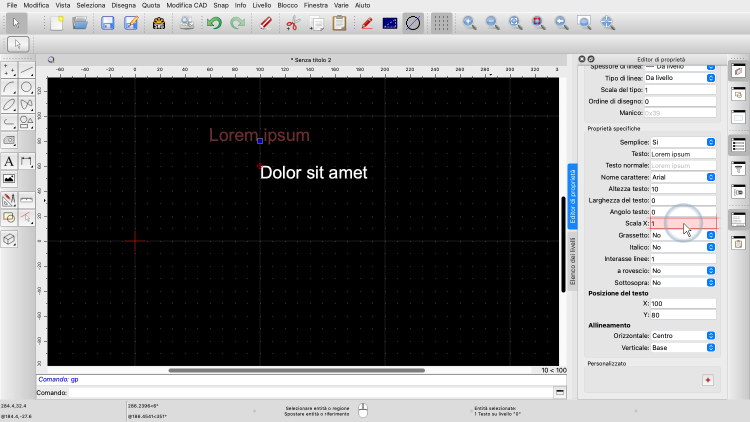Click the horizontal scrollbar under canvas
This screenshot has width=750, height=422.
(300, 370)
